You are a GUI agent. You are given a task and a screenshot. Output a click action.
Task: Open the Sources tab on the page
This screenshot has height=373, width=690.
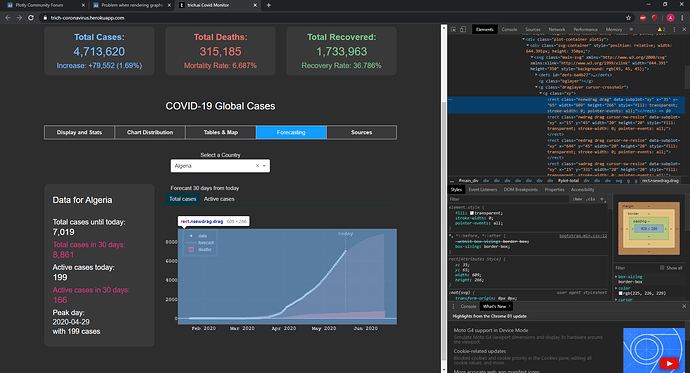[x=362, y=132]
